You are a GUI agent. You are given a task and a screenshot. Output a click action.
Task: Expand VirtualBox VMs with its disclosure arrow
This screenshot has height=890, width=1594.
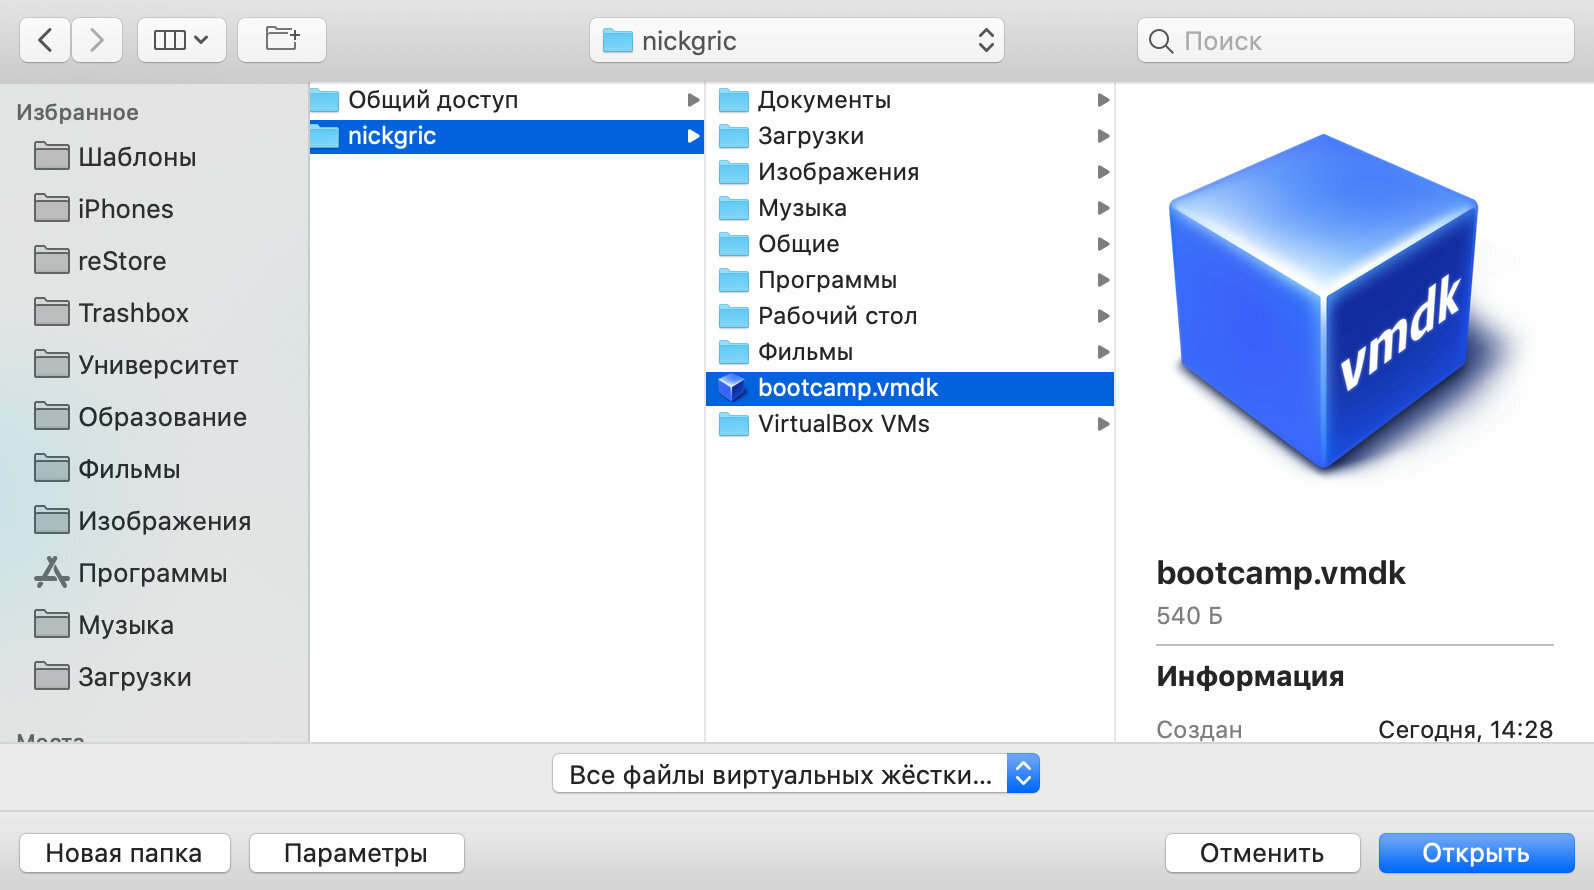click(x=1103, y=424)
